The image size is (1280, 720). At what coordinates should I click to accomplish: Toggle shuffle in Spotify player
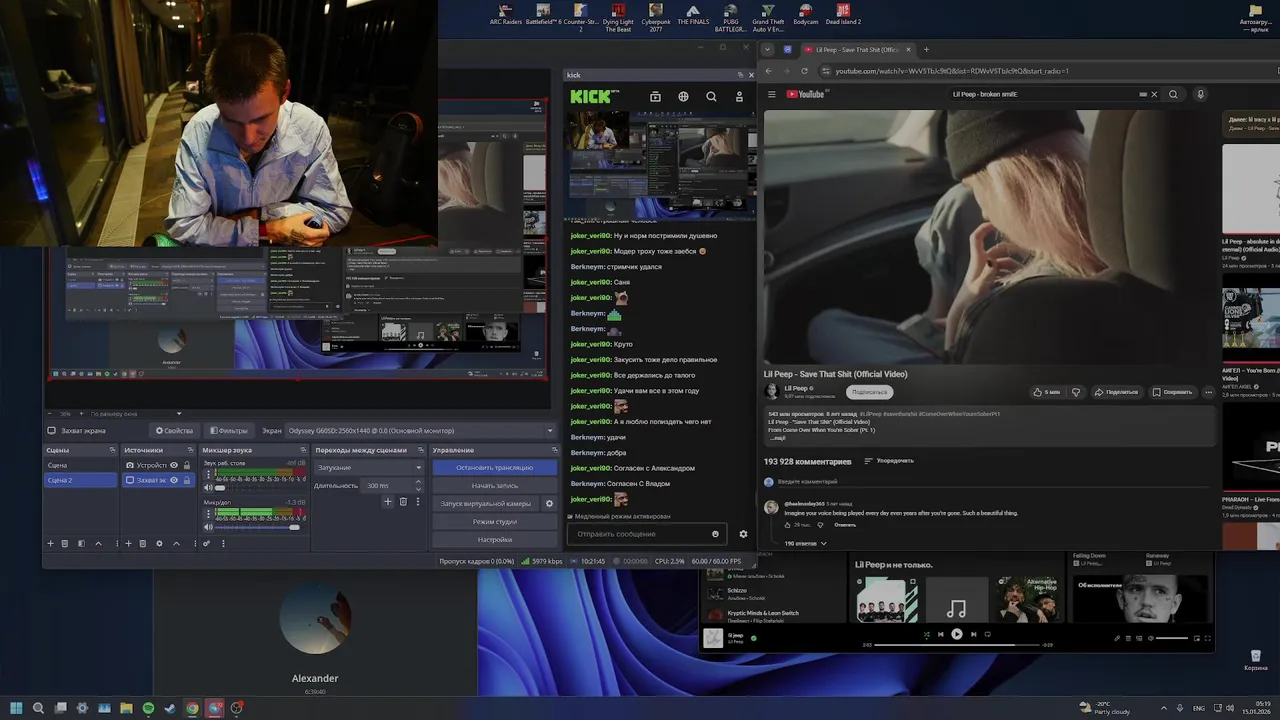(x=926, y=634)
